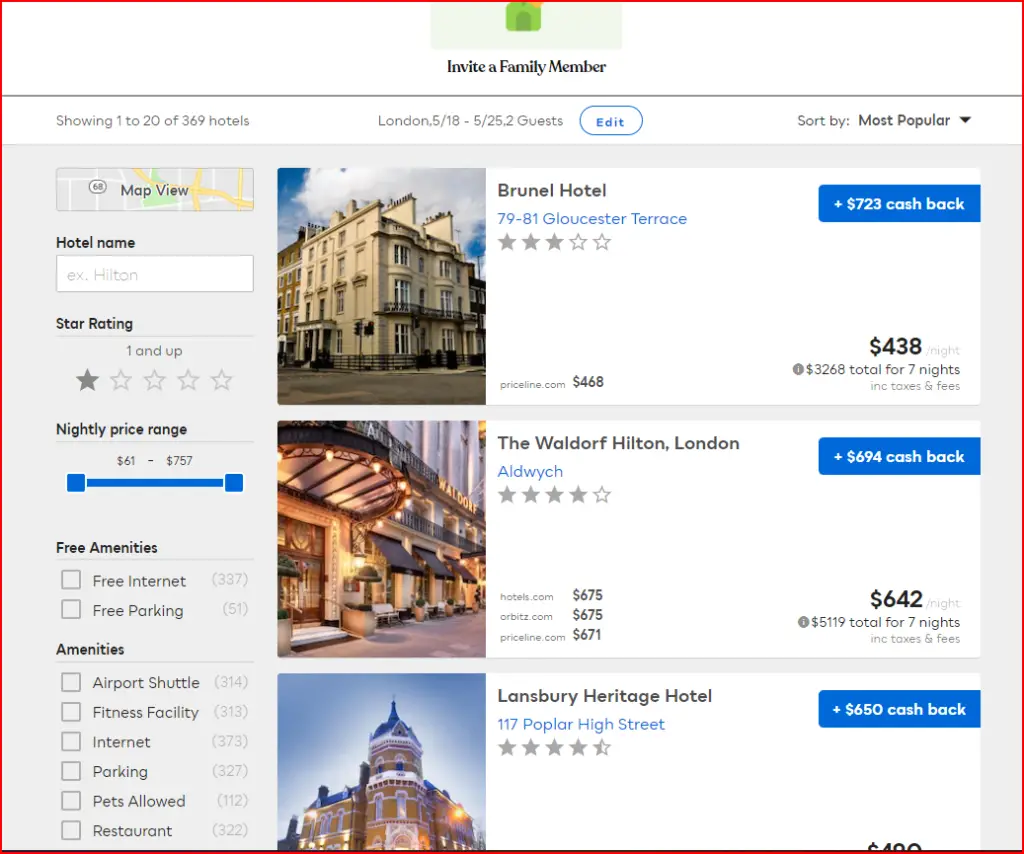
Task: Check the Airport Shuttle amenity
Action: (x=71, y=682)
